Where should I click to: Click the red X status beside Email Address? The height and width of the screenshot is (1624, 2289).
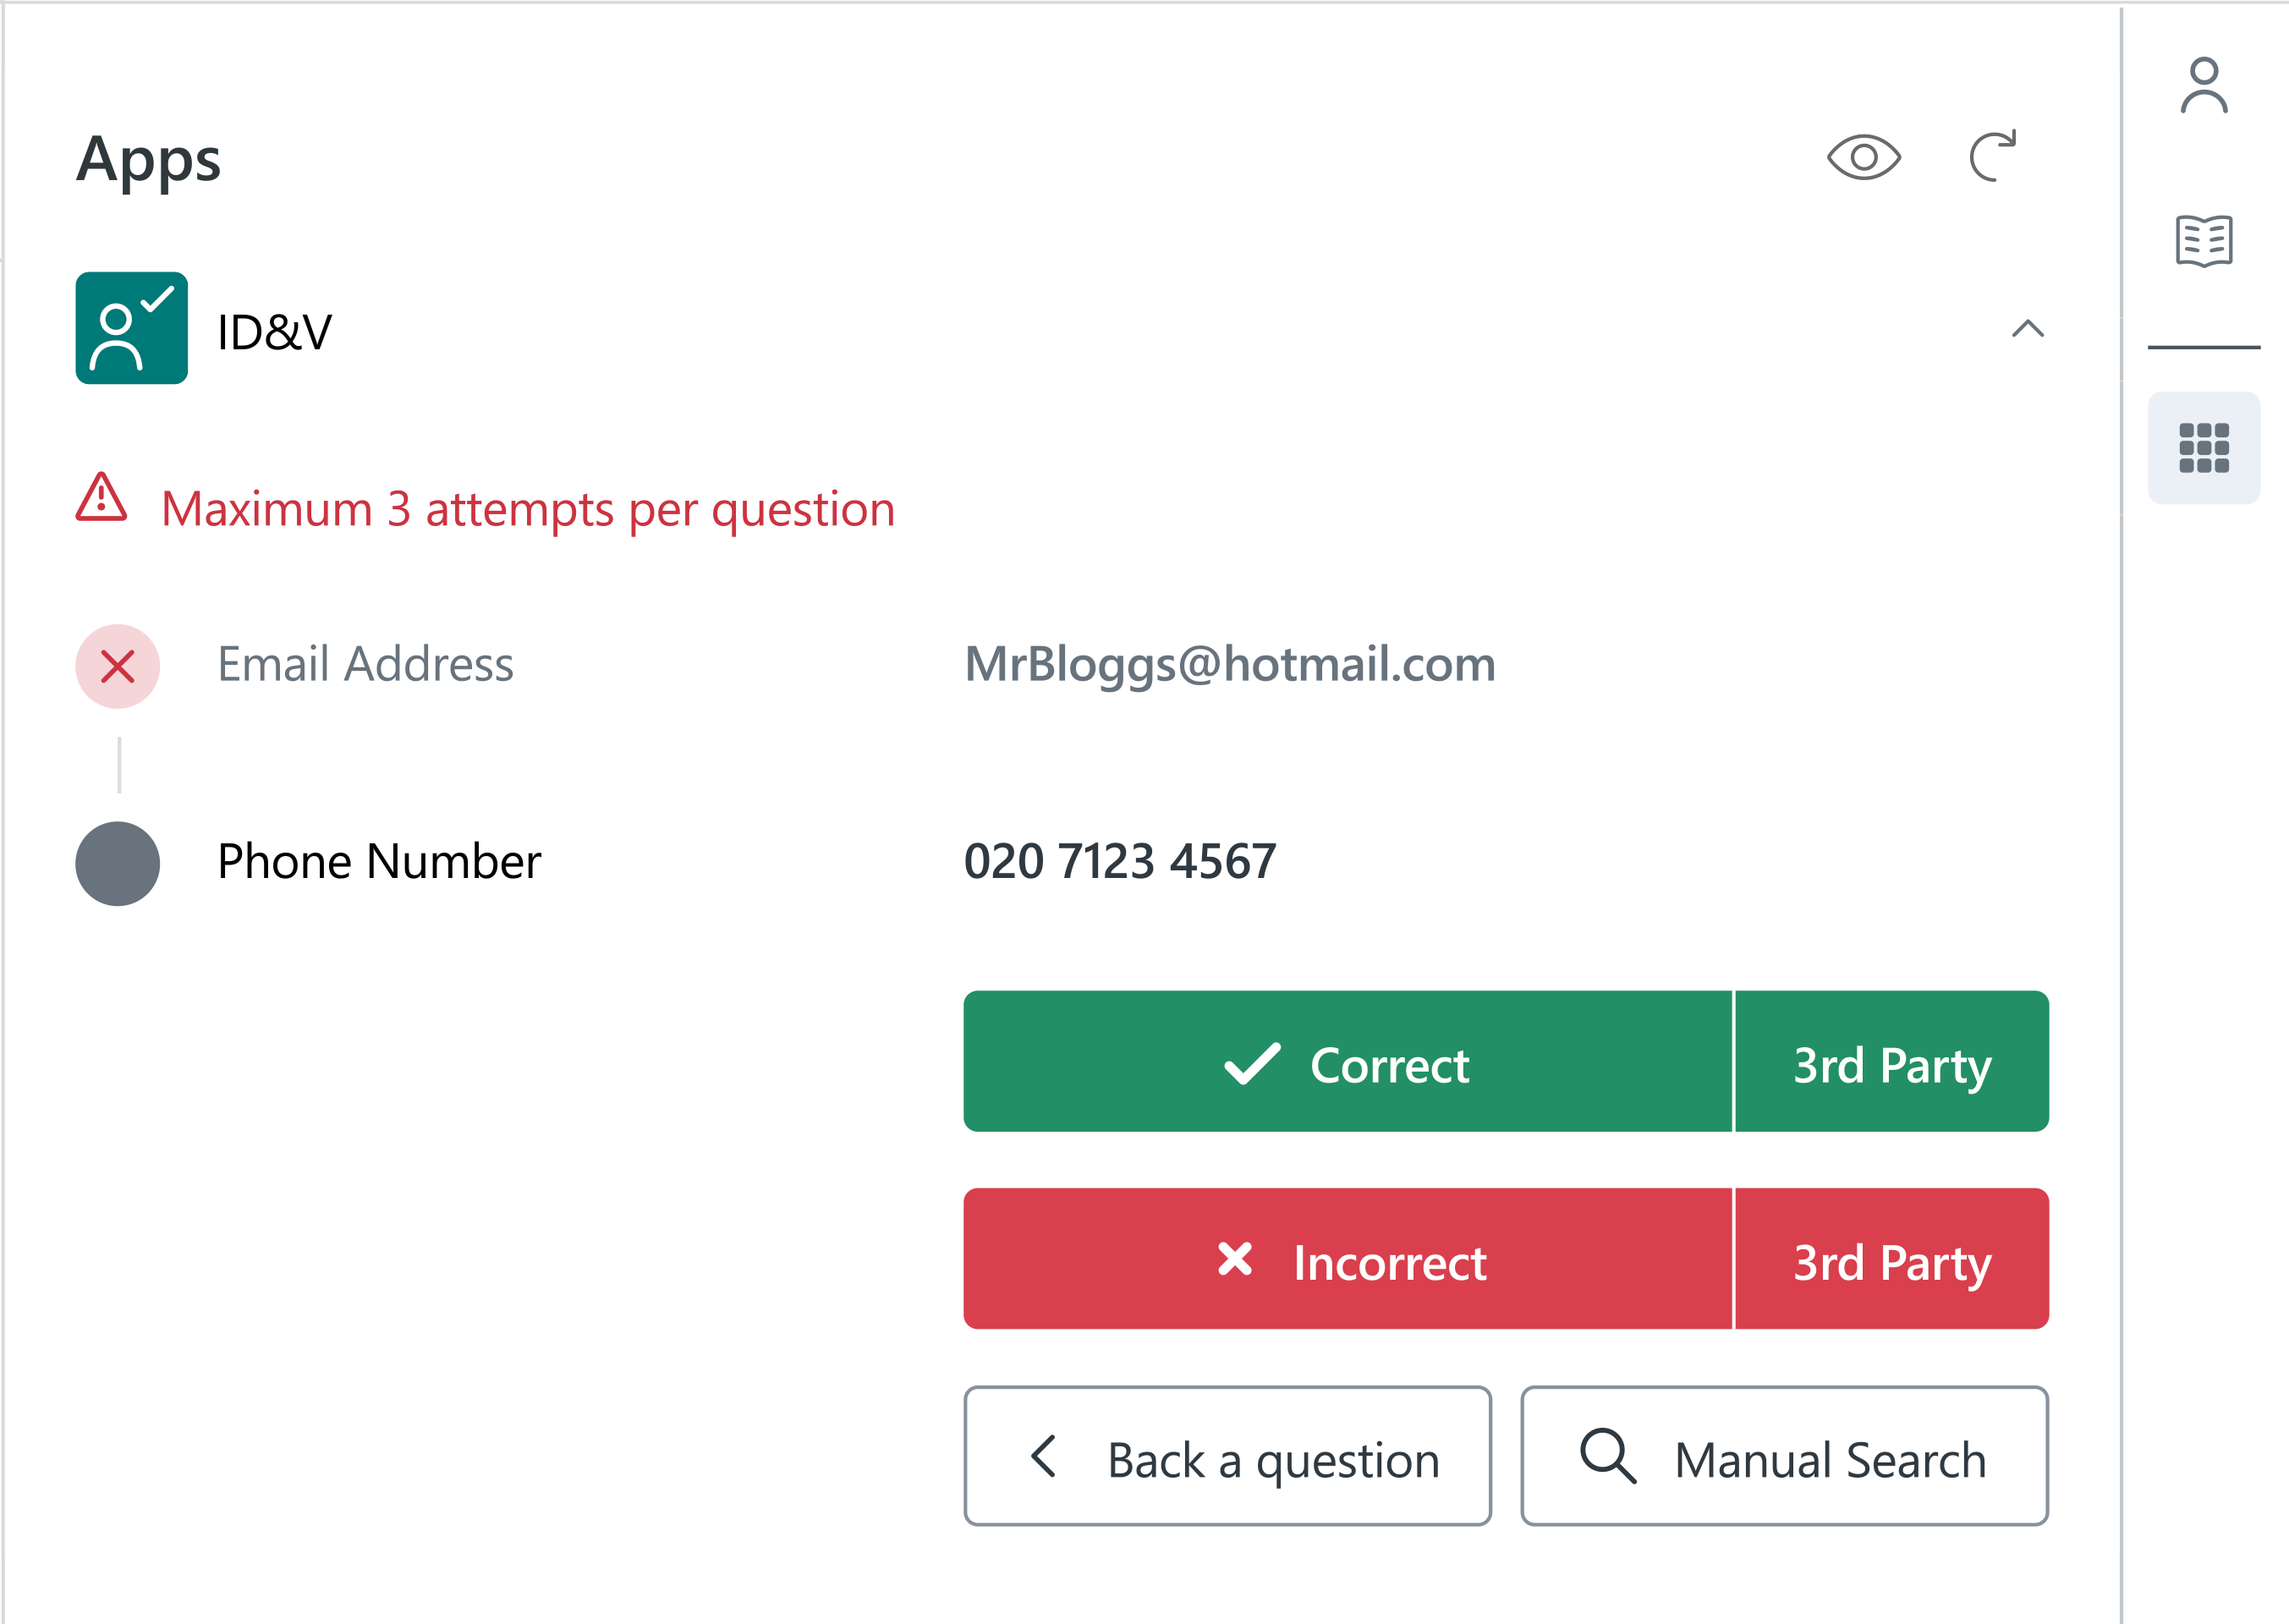coord(118,666)
